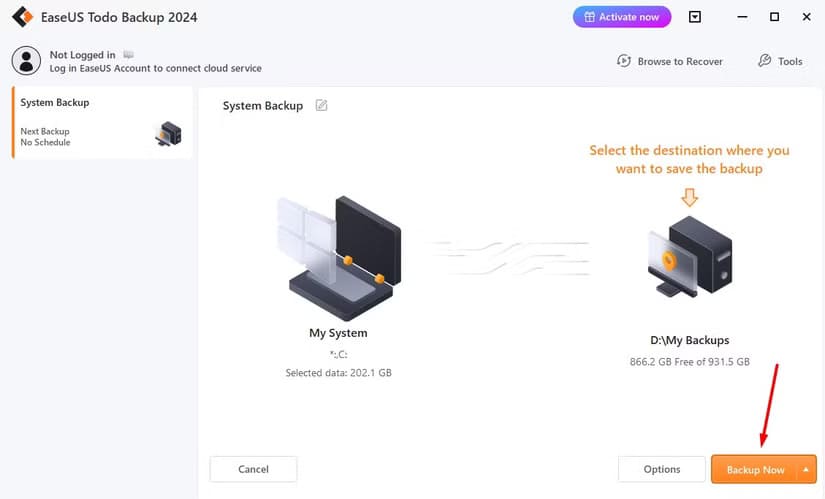
Task: Close the EaseUS Todo Backup window
Action: [x=806, y=17]
